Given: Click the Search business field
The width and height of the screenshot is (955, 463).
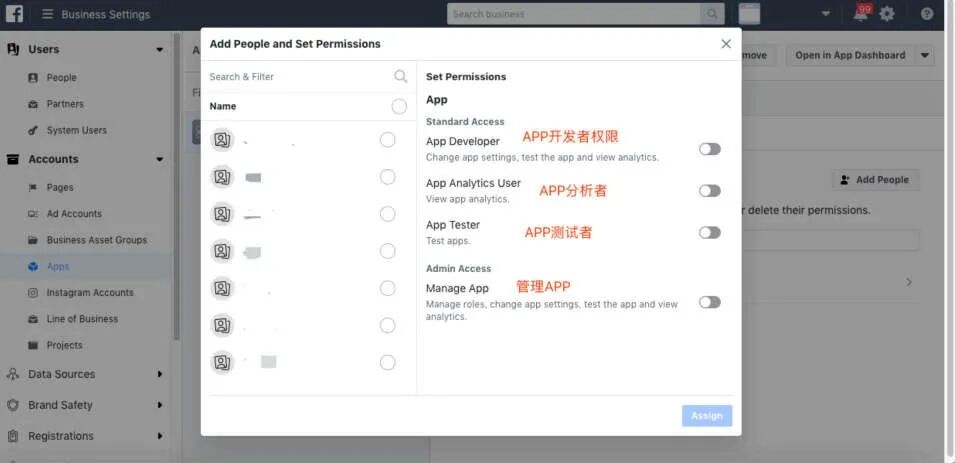Looking at the screenshot, I should point(574,14).
